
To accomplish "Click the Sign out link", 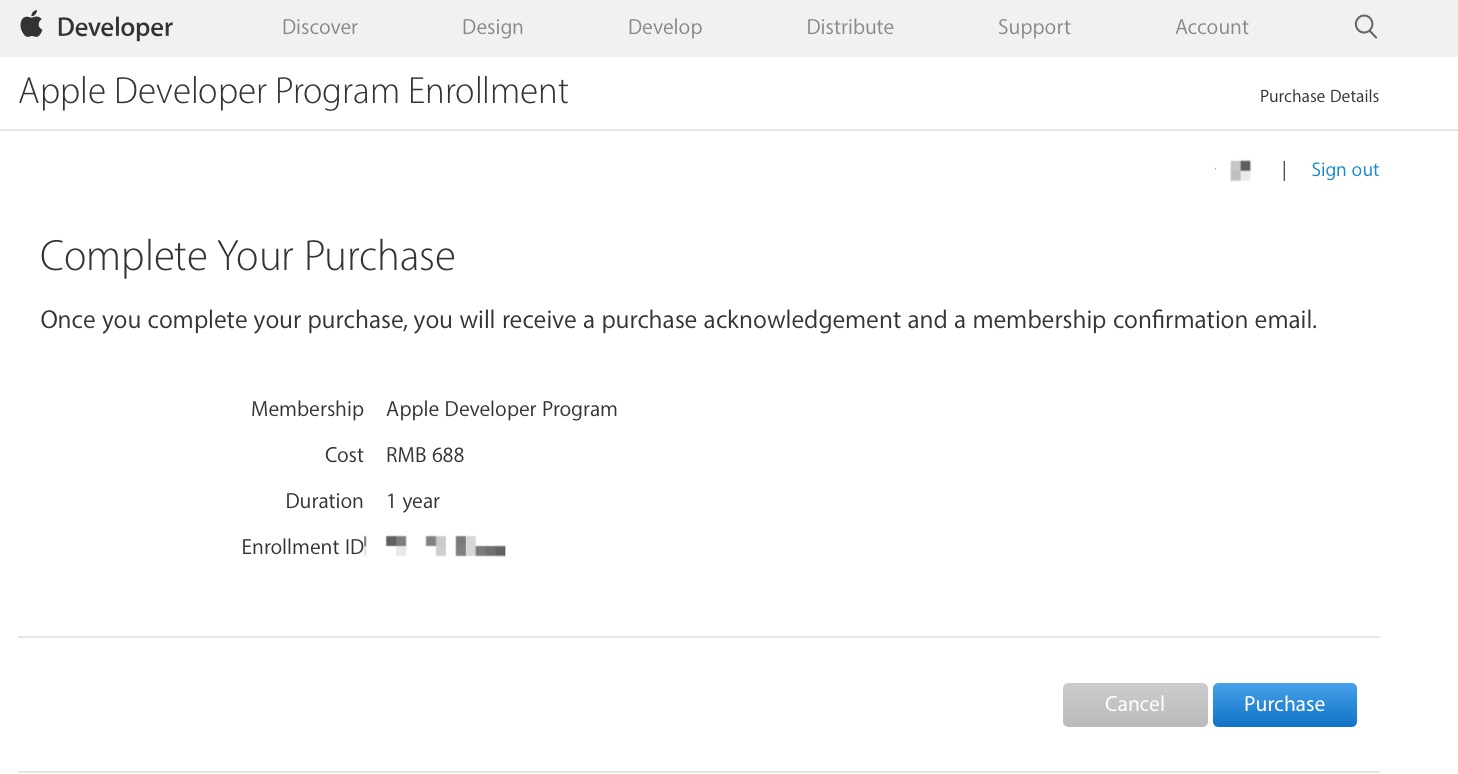I will pos(1345,170).
